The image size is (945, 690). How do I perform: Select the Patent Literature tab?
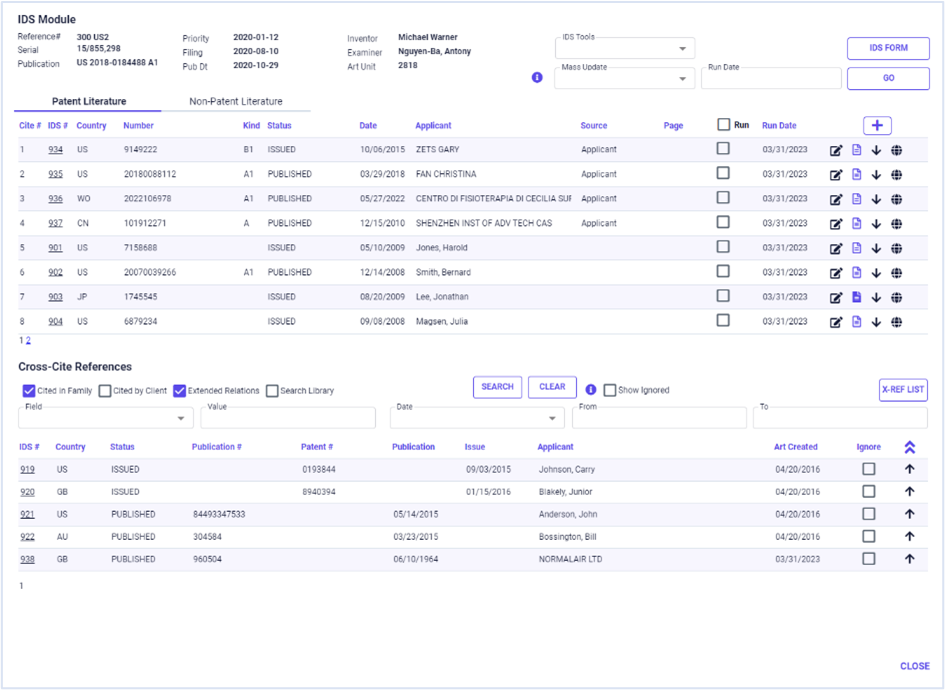88,101
